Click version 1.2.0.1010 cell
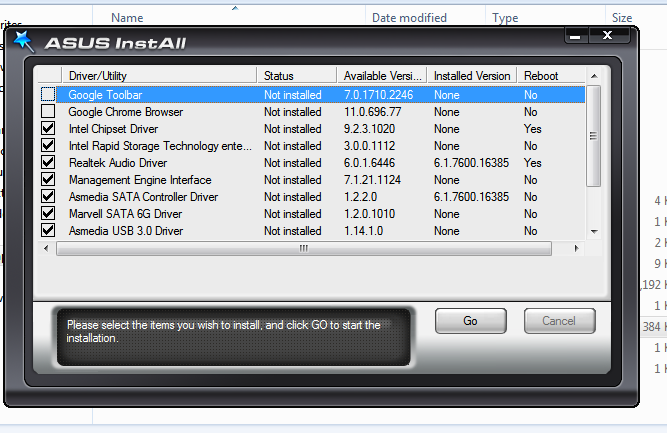 point(369,214)
